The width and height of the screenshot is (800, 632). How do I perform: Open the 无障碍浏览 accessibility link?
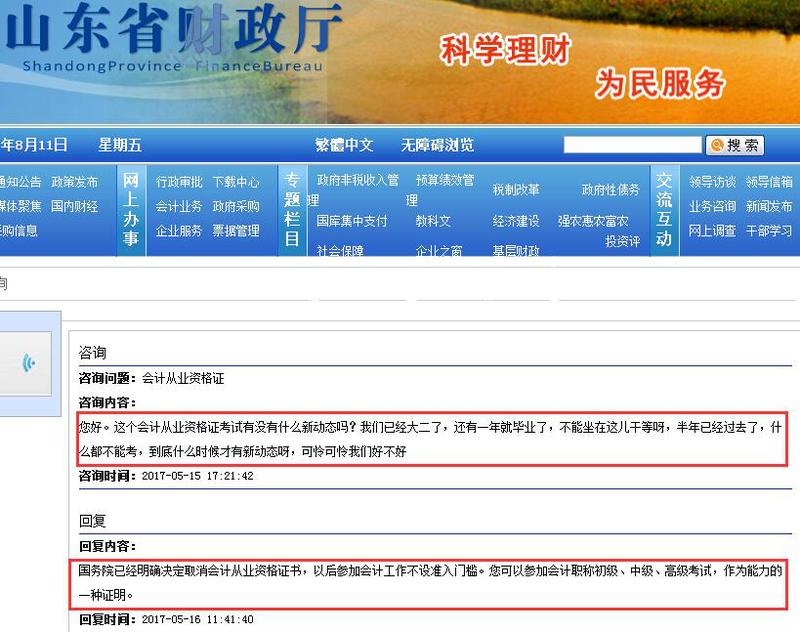click(x=438, y=145)
